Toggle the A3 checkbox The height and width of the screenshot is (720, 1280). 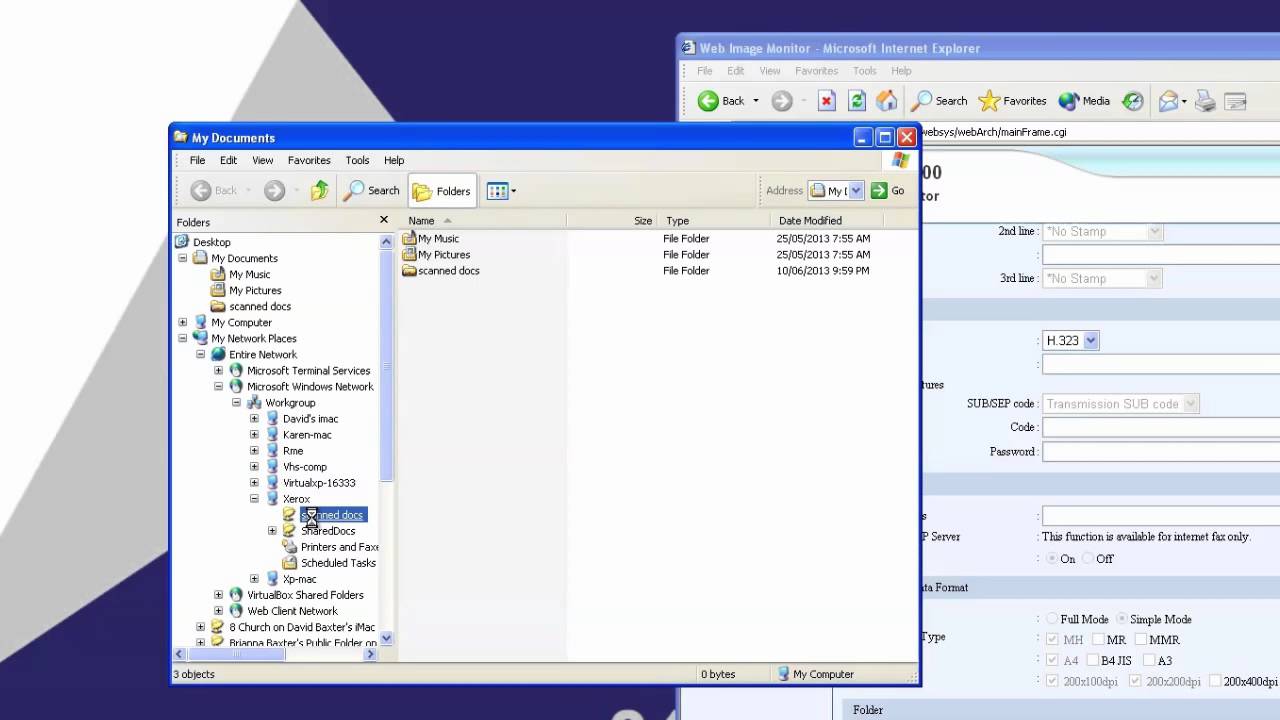[1149, 660]
